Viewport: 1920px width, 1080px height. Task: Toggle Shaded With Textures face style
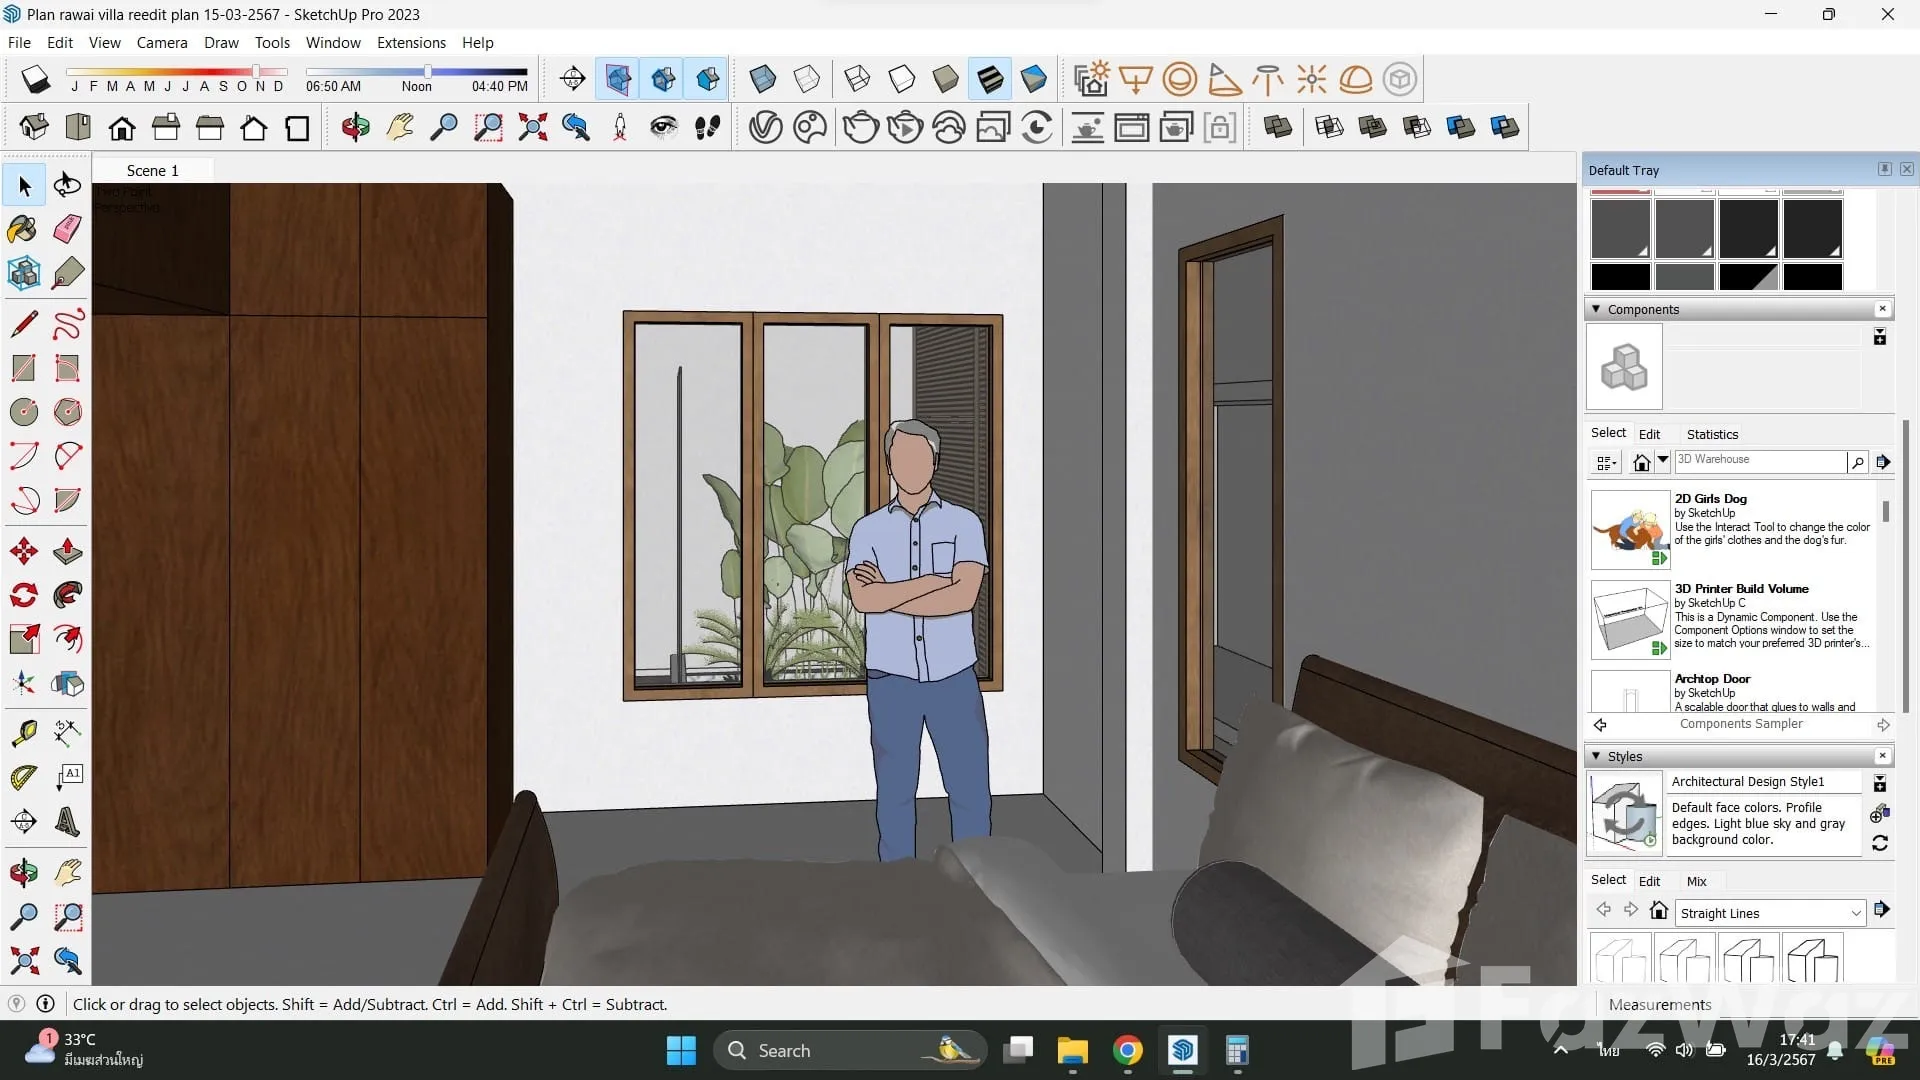pyautogui.click(x=990, y=78)
